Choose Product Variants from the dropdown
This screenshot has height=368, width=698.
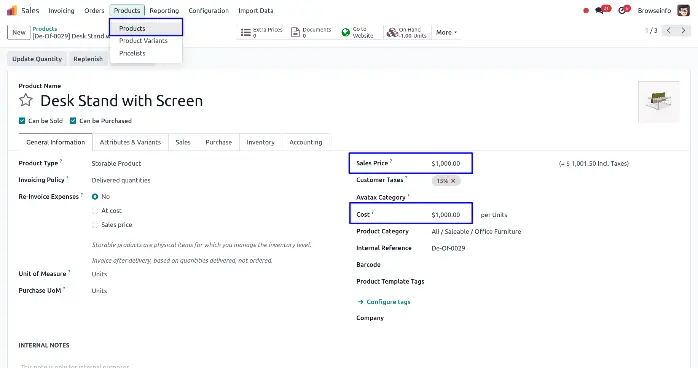pos(143,40)
